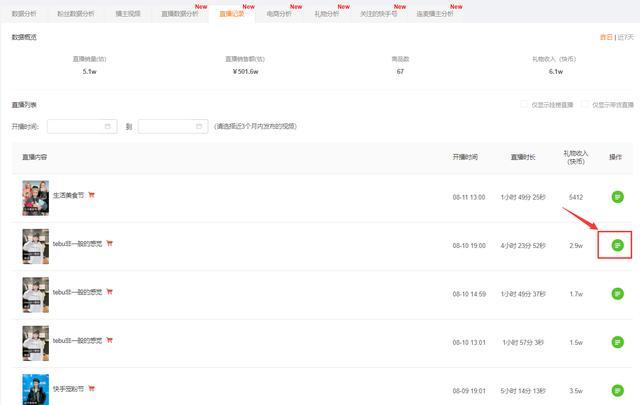Open details icon for the 08-10 14:59 livestream
This screenshot has height=405, width=640.
(617, 294)
